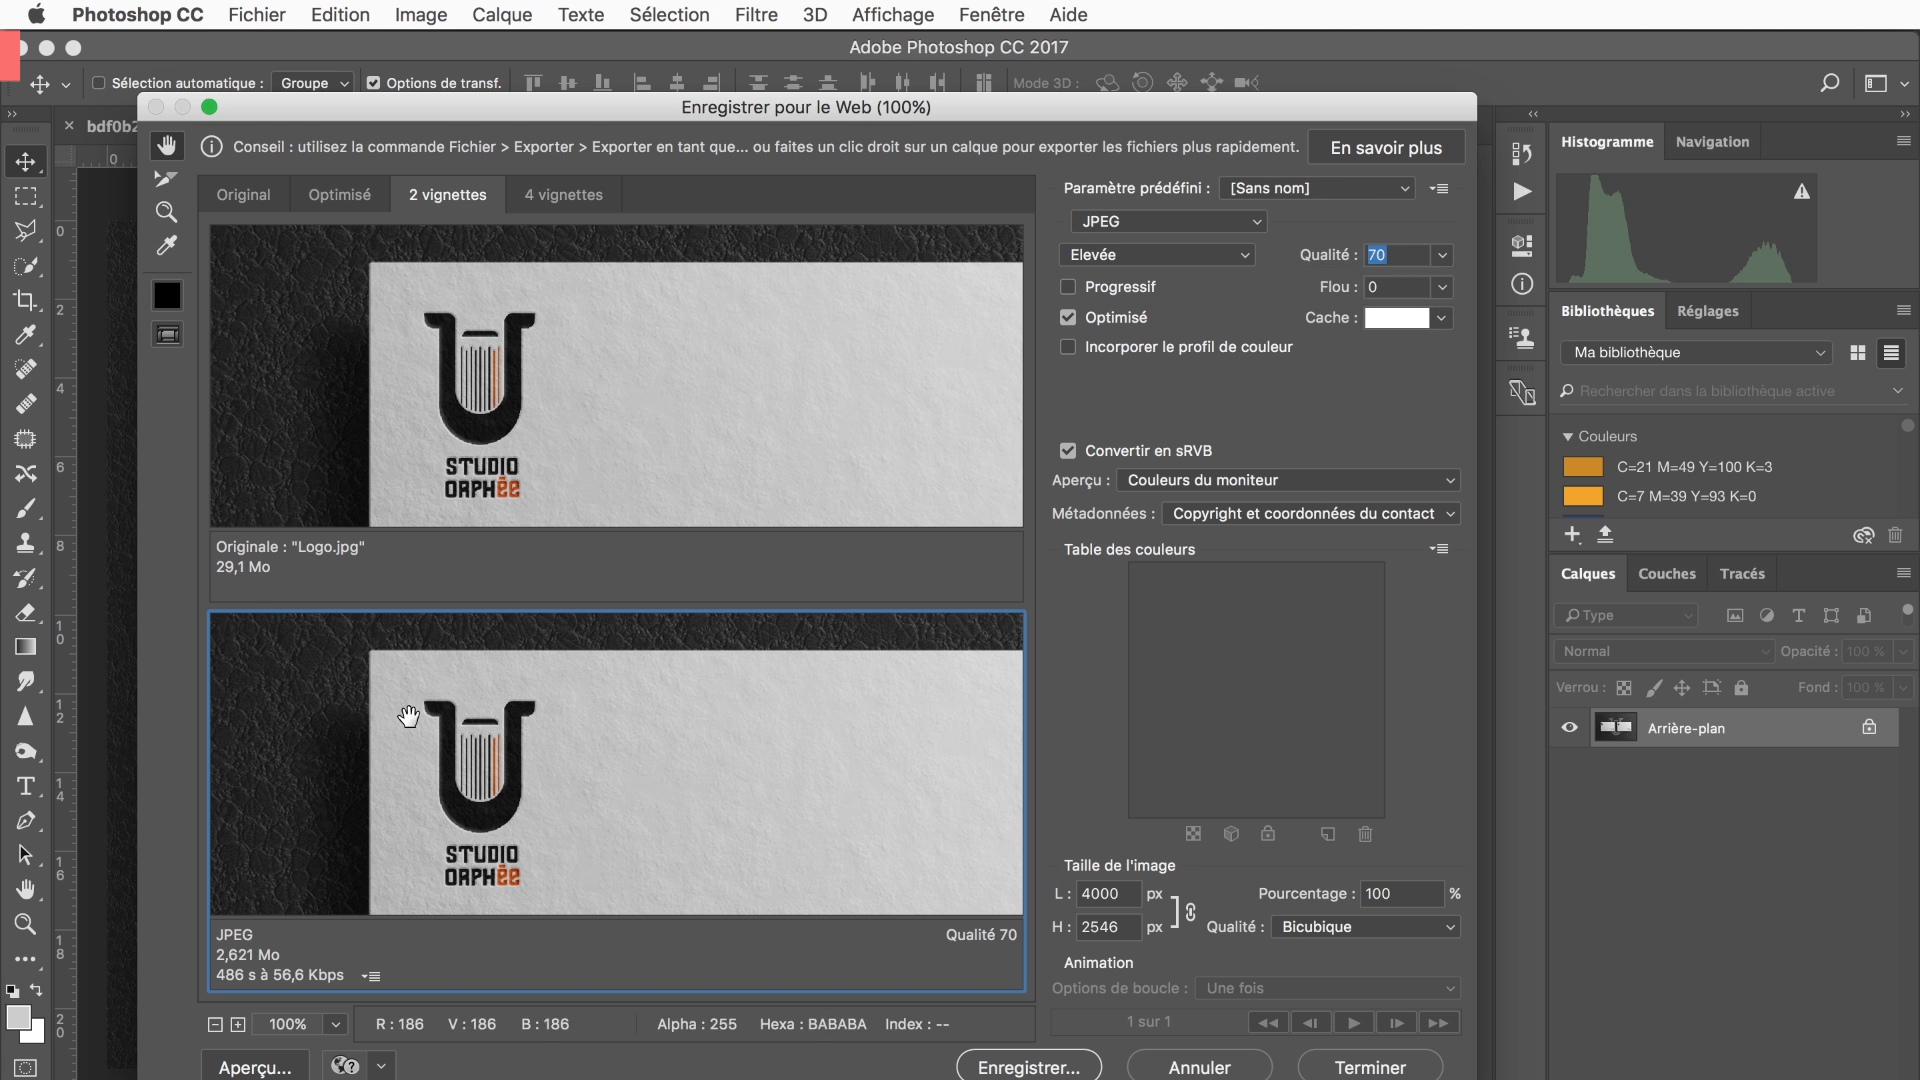Select the Zoom tool in export dialog
This screenshot has width=1920, height=1080.
pyautogui.click(x=166, y=212)
